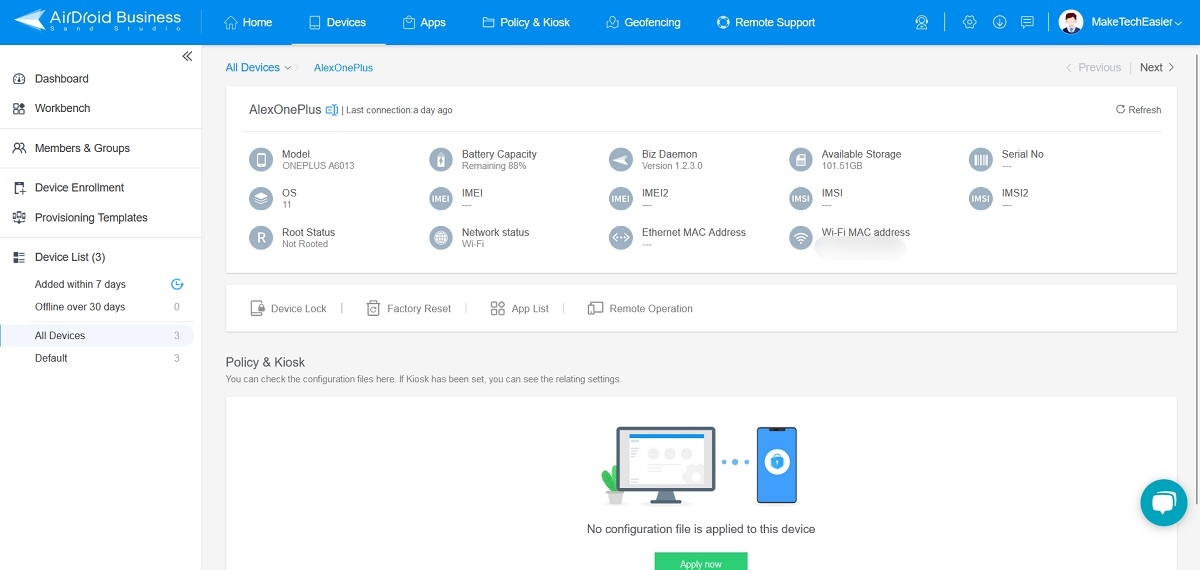Screen dimensions: 1200x570
Task: Open Remote Operation
Action: pos(640,309)
